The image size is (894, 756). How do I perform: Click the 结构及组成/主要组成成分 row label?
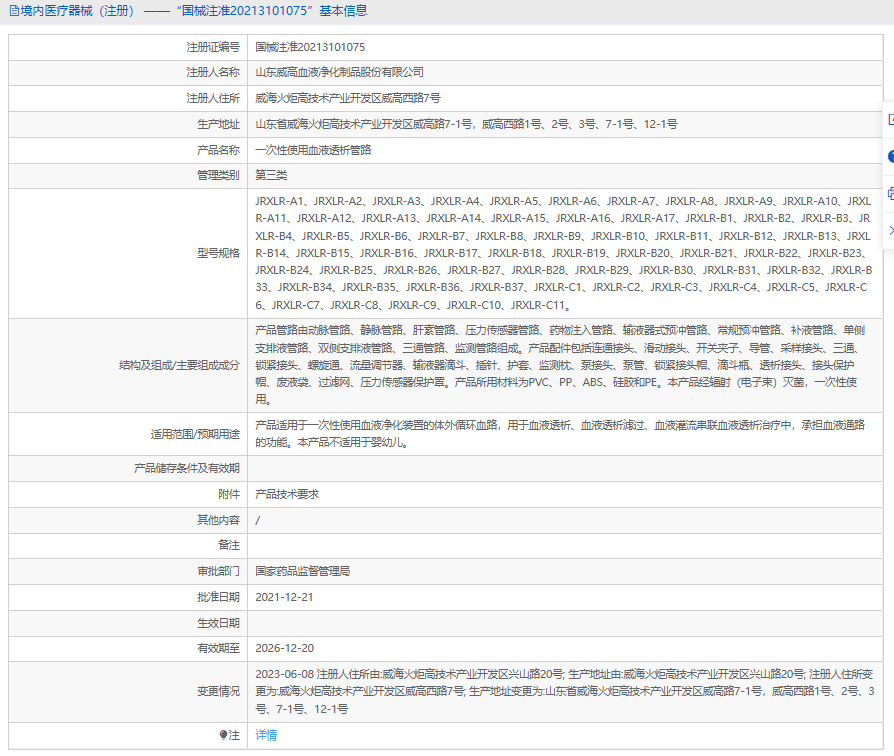coord(179,365)
